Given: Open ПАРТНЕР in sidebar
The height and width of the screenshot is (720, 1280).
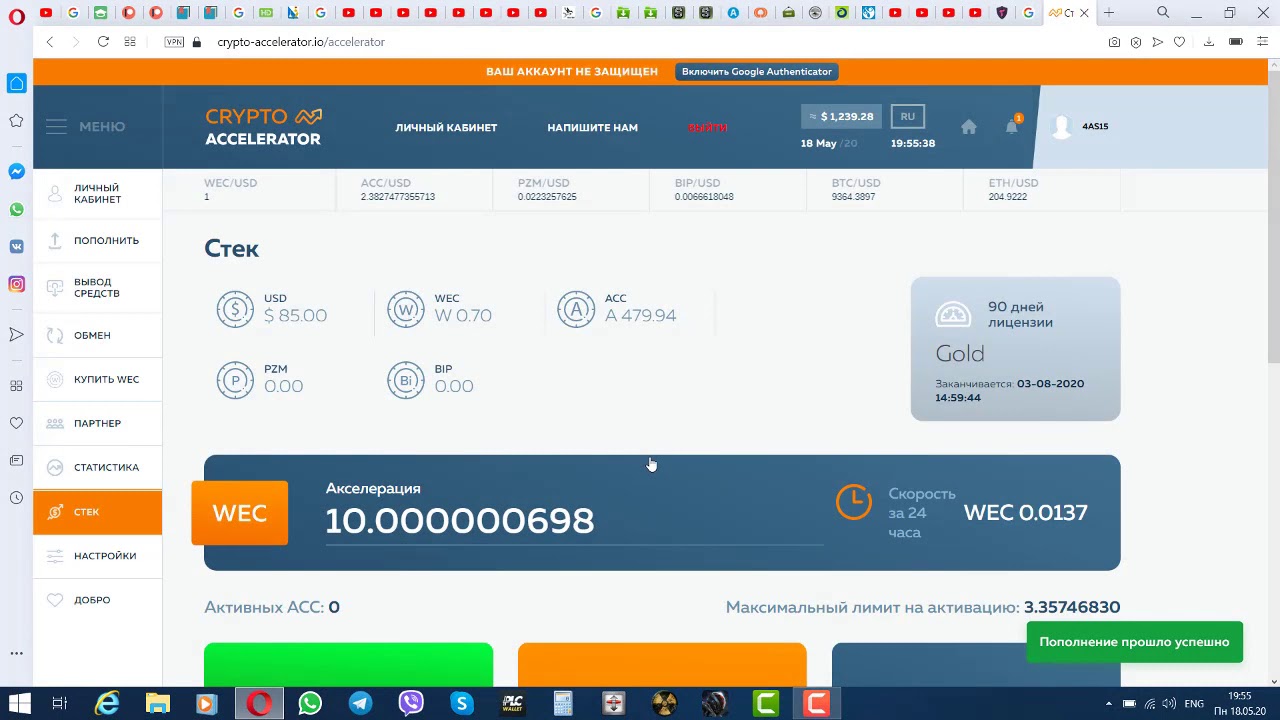Looking at the screenshot, I should (97, 423).
